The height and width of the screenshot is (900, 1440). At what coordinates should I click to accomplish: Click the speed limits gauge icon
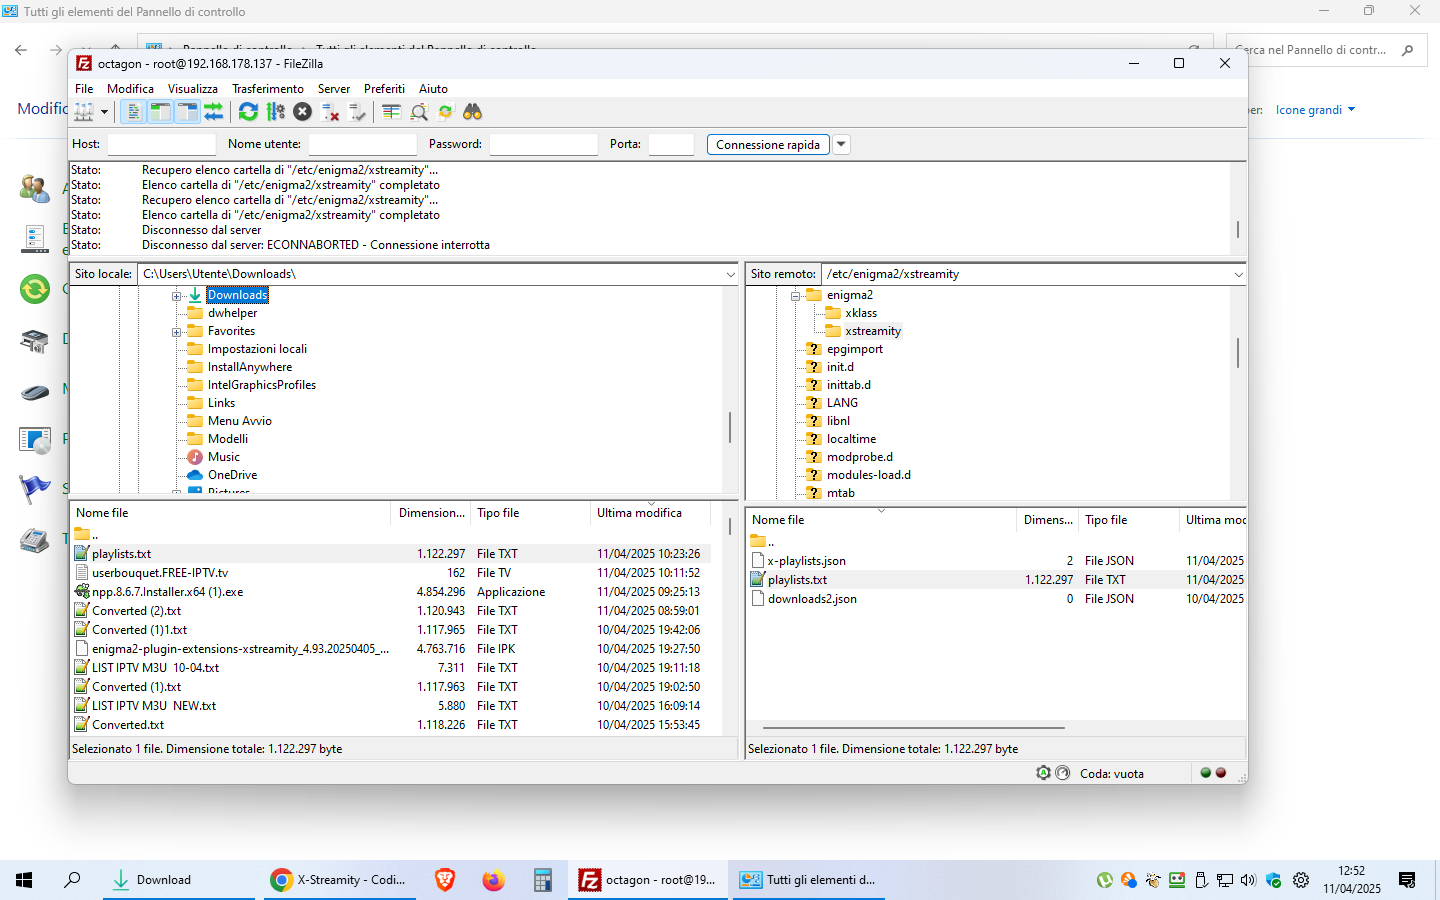[x=1062, y=773]
